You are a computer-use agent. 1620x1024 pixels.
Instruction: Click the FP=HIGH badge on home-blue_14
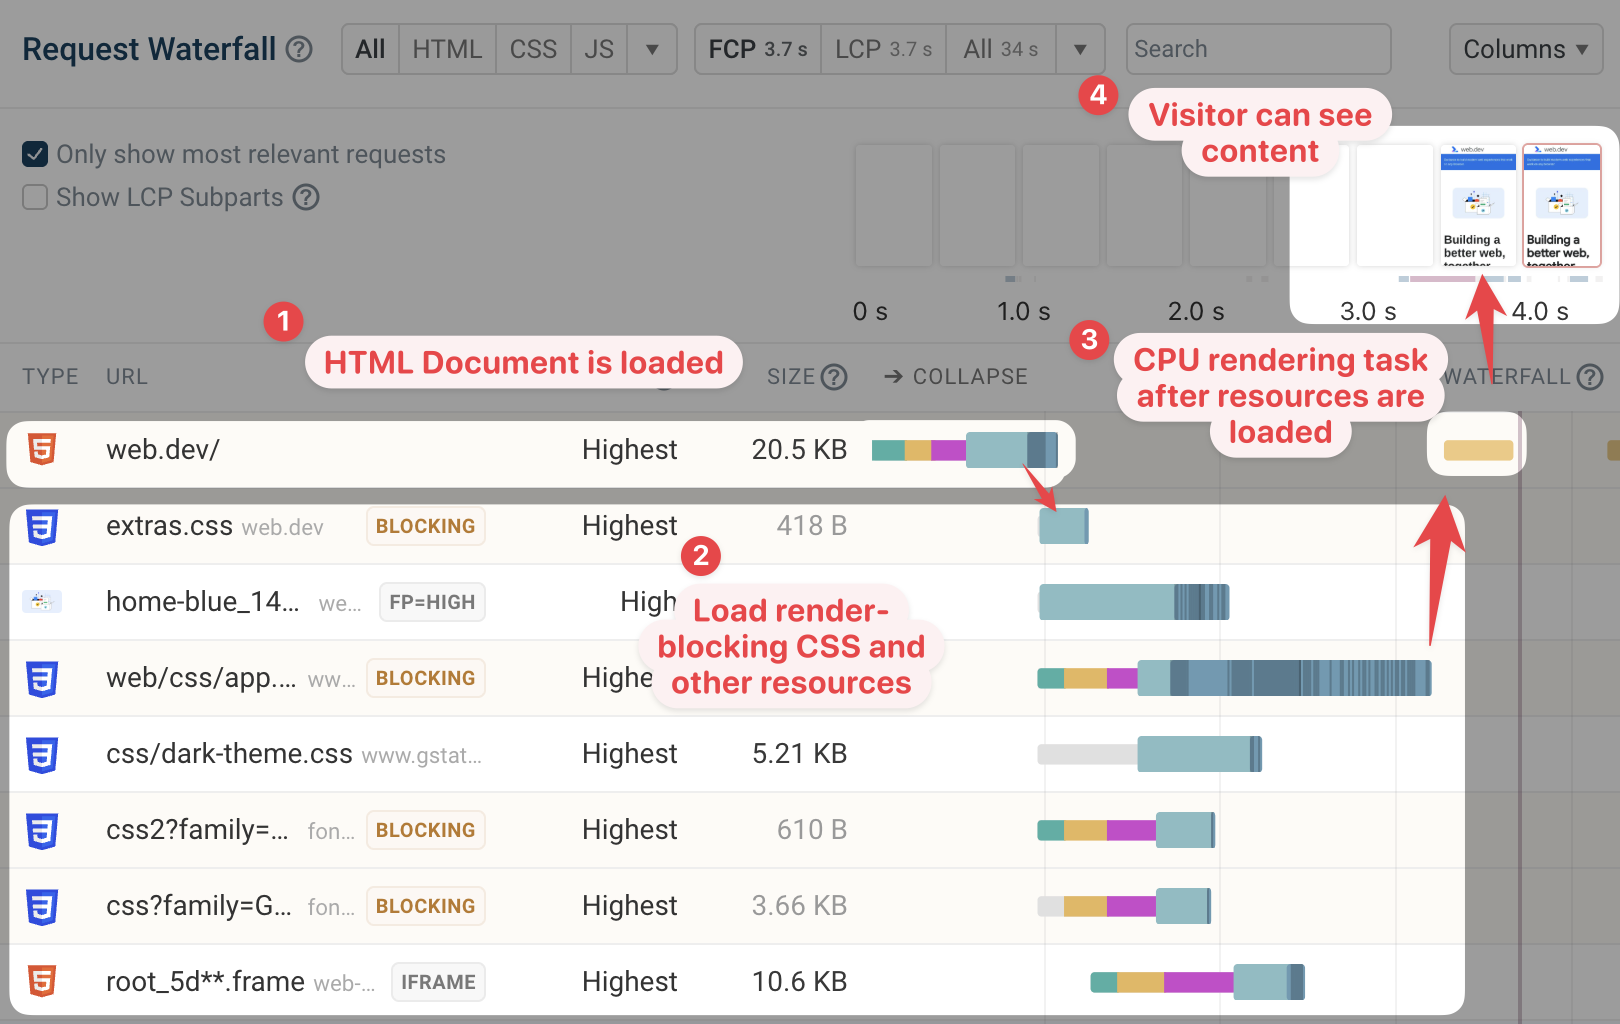pyautogui.click(x=432, y=602)
